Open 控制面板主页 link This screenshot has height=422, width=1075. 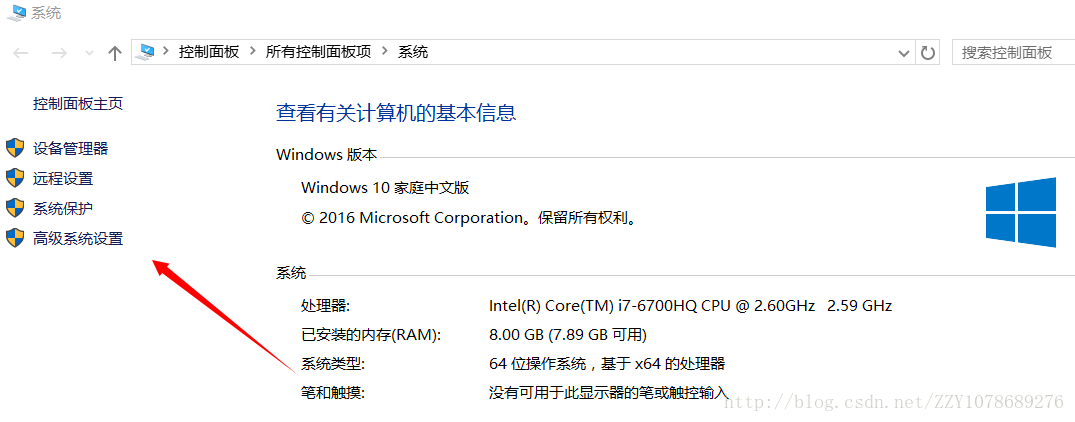(x=78, y=104)
